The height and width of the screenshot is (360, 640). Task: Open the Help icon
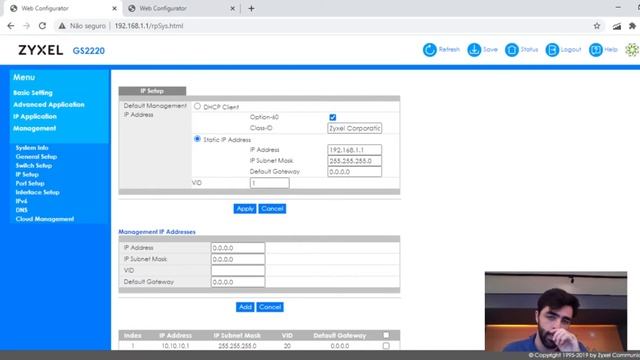[x=596, y=50]
